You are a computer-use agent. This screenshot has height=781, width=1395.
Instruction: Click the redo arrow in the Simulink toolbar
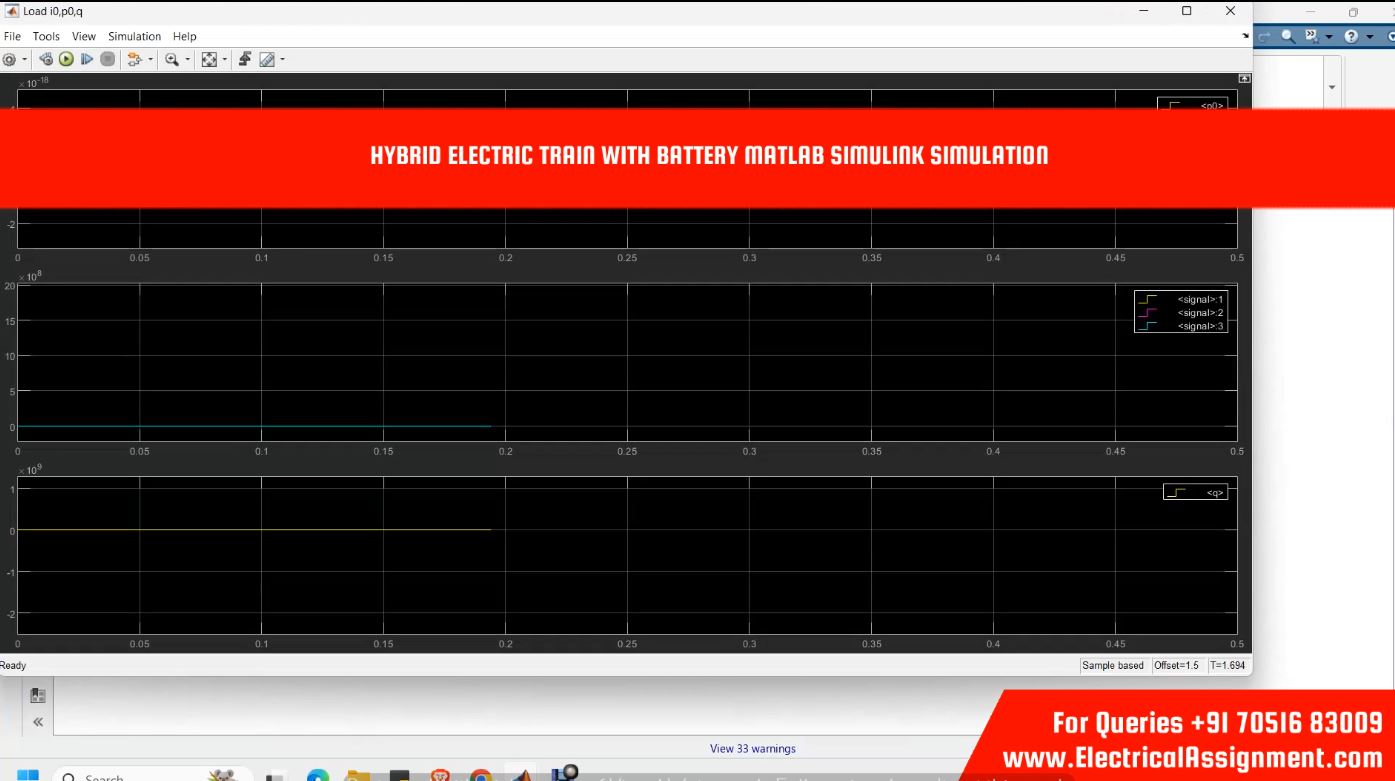coord(1264,36)
